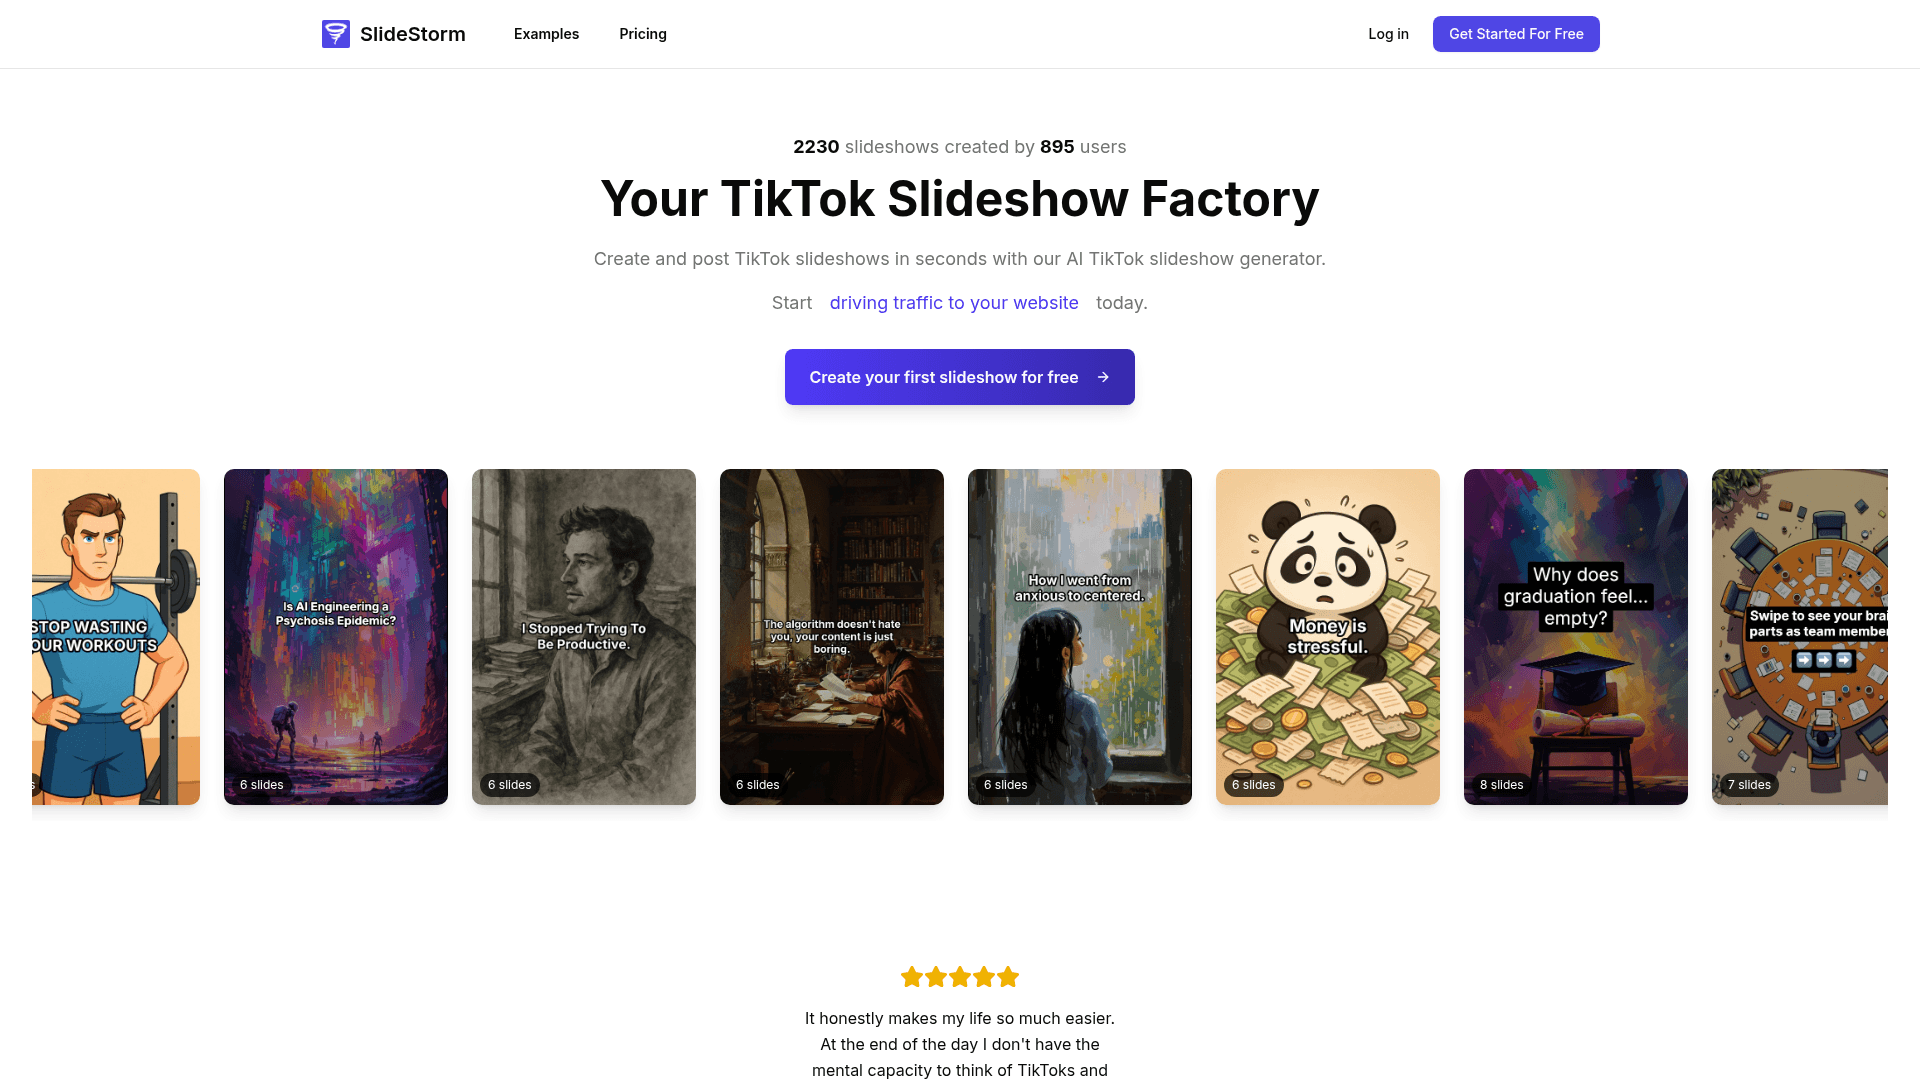Viewport: 1920px width, 1080px height.
Task: Click Create your first slideshow for free
Action: (960, 377)
